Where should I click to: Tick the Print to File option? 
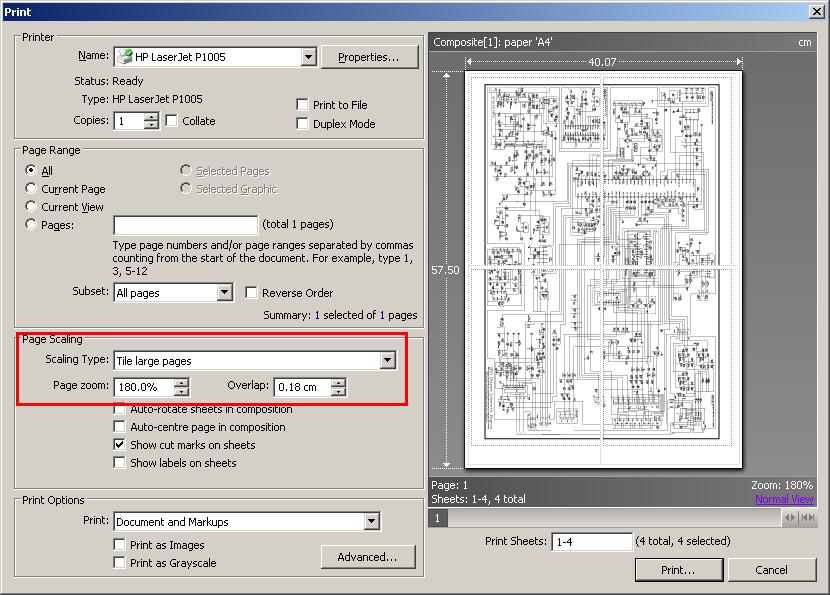pyautogui.click(x=303, y=105)
